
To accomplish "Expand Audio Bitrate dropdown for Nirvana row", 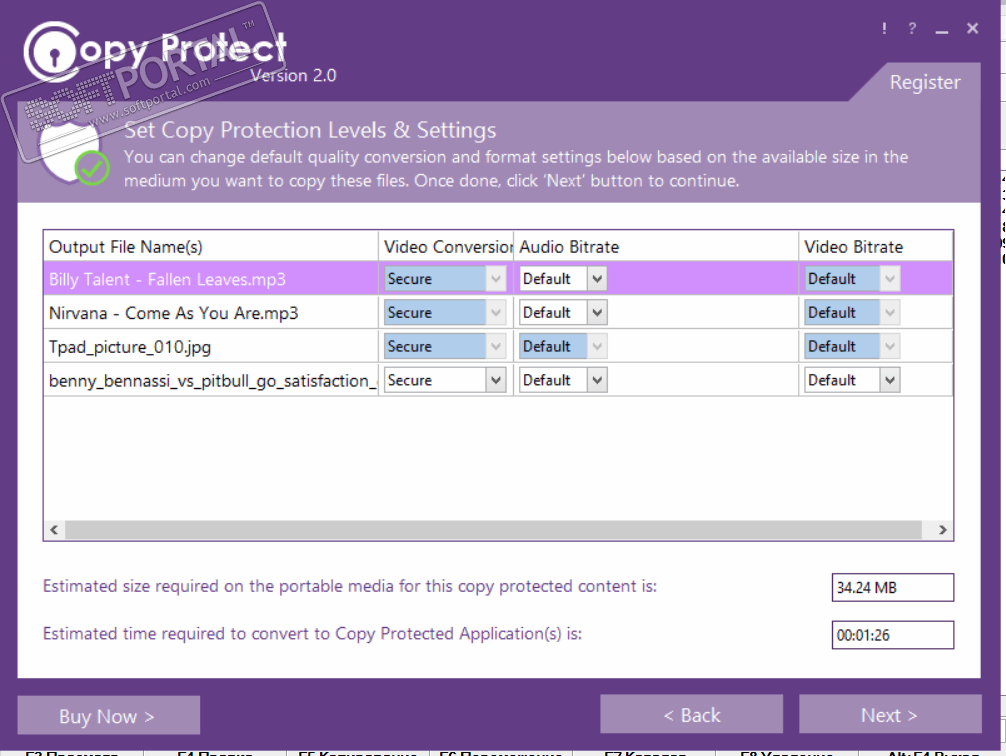I will [597, 313].
